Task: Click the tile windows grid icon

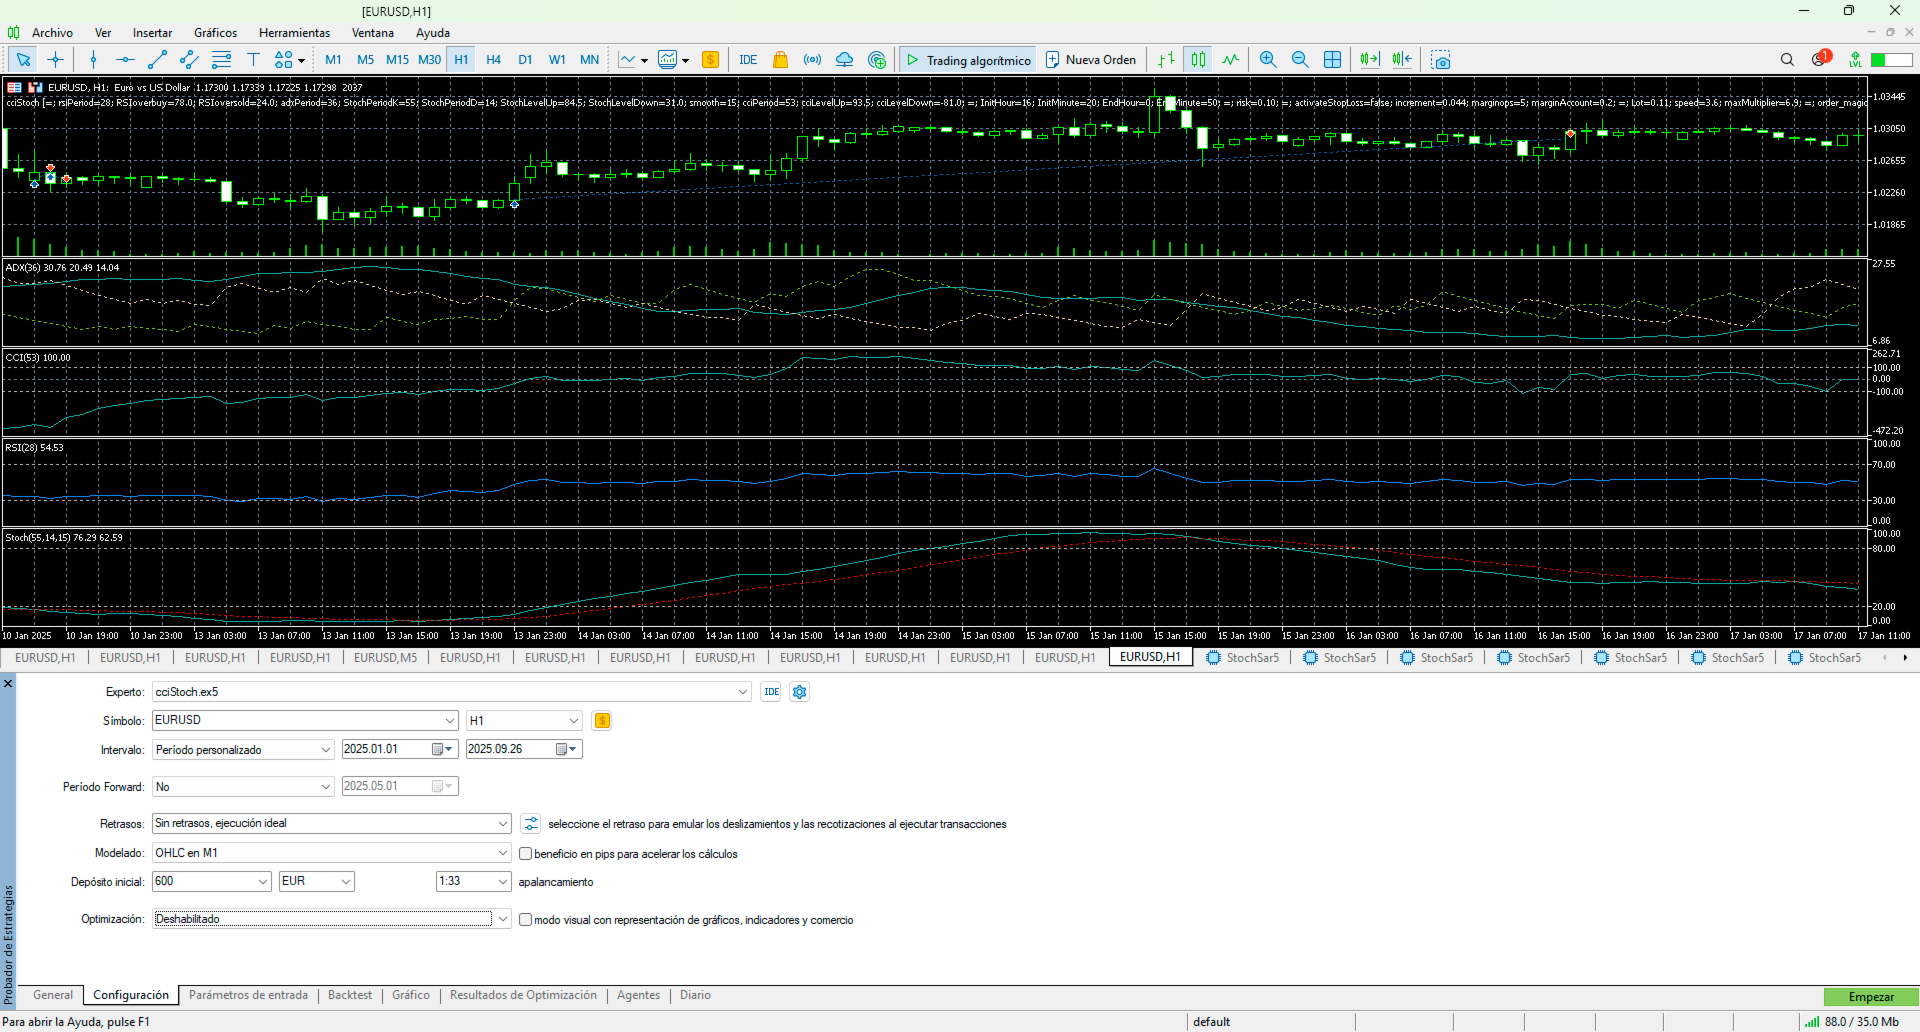Action: click(x=1332, y=60)
